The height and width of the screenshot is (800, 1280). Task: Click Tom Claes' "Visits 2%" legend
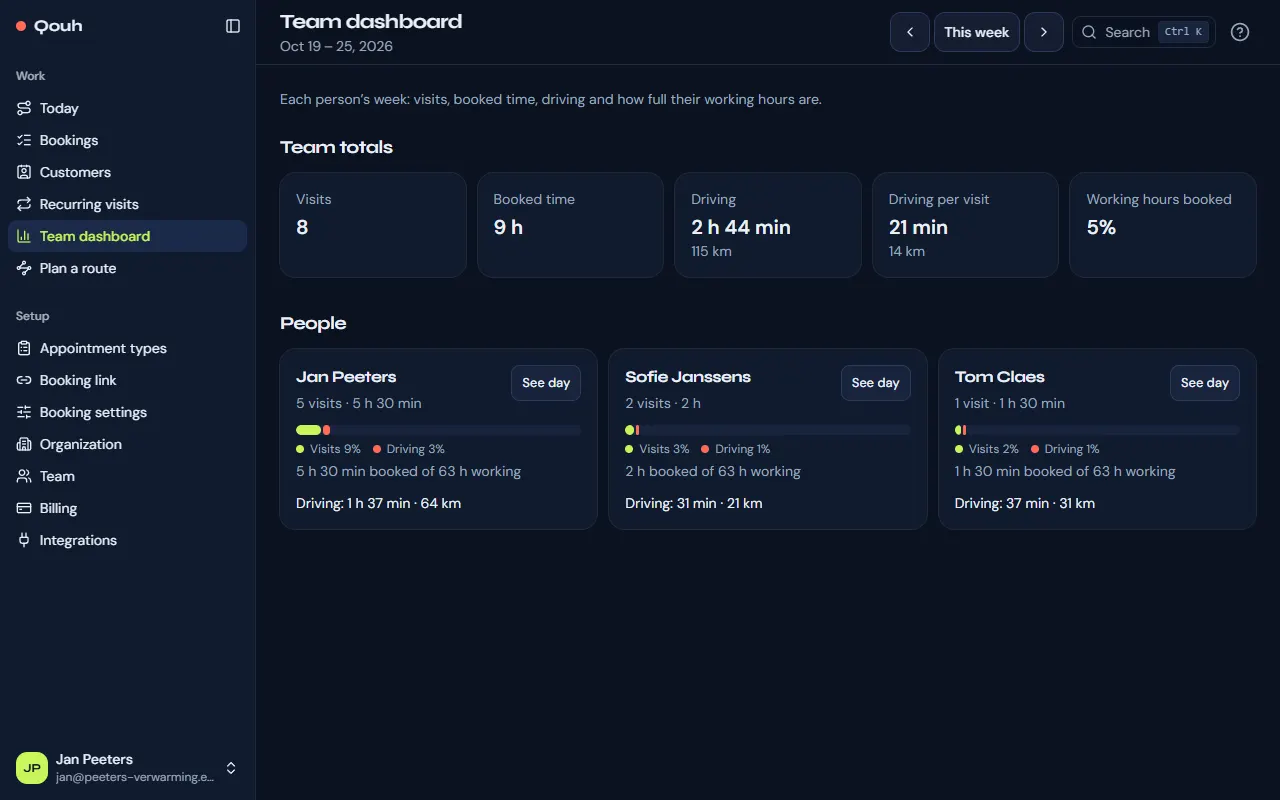click(987, 449)
